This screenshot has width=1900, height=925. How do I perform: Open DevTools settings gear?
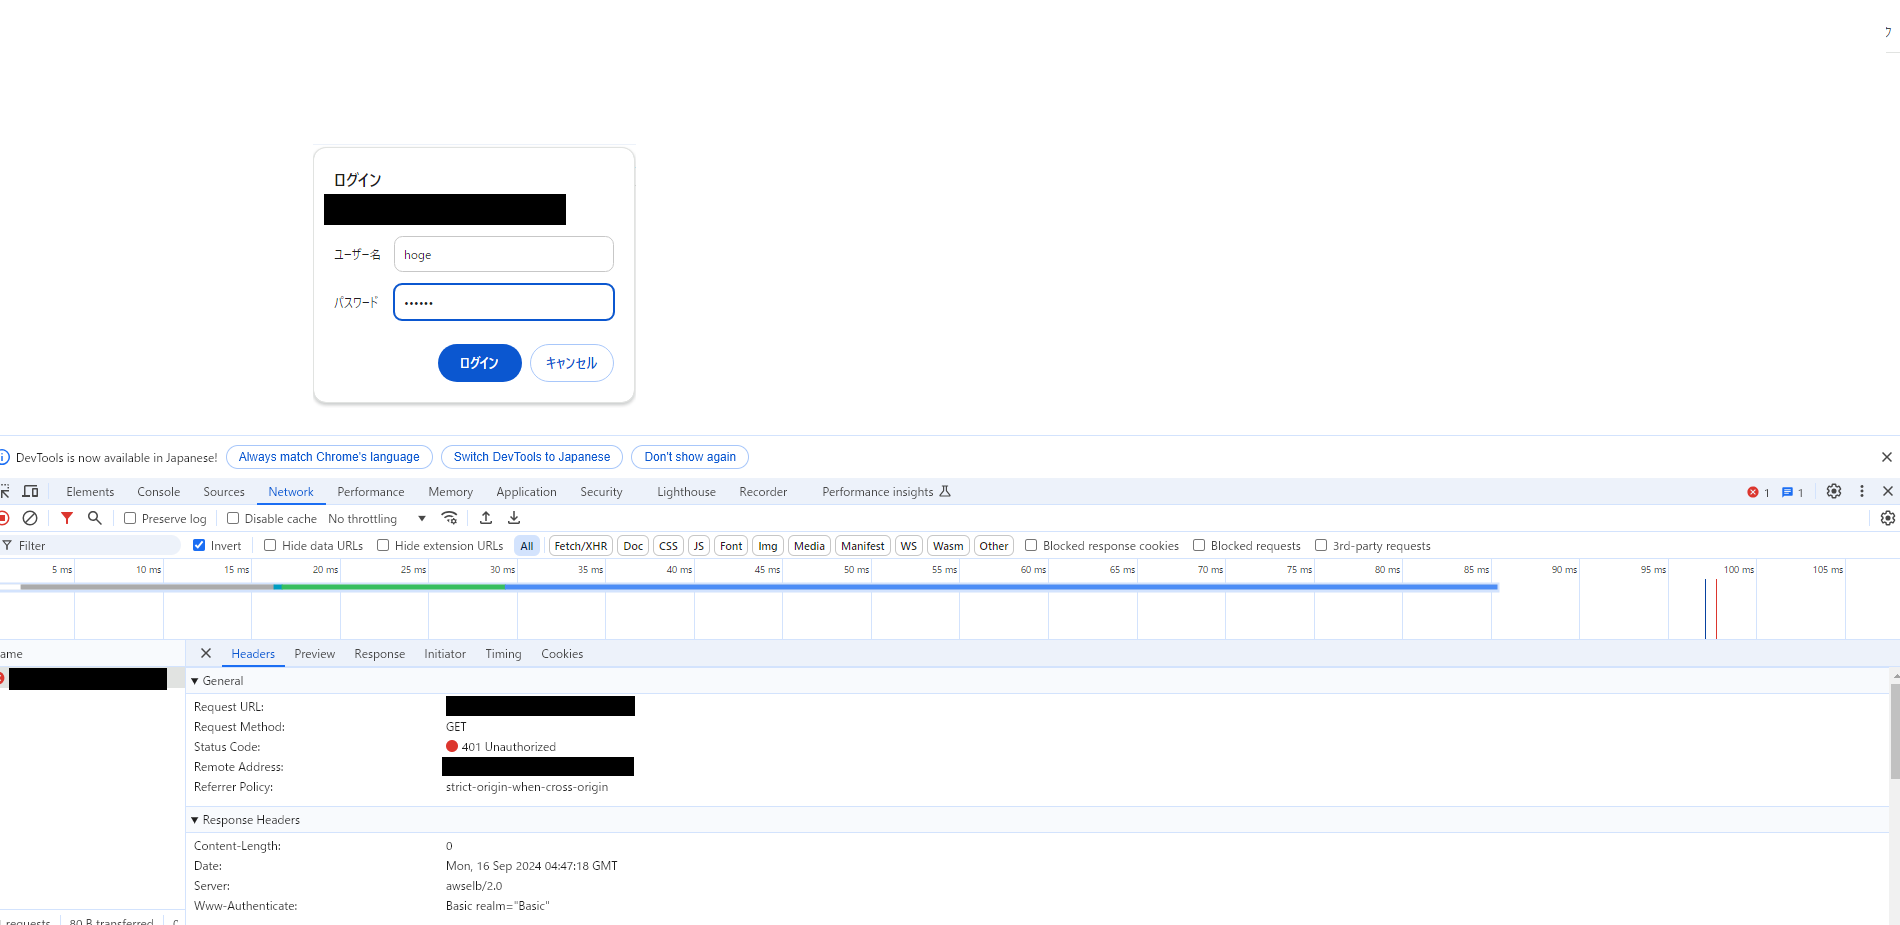[1833, 491]
